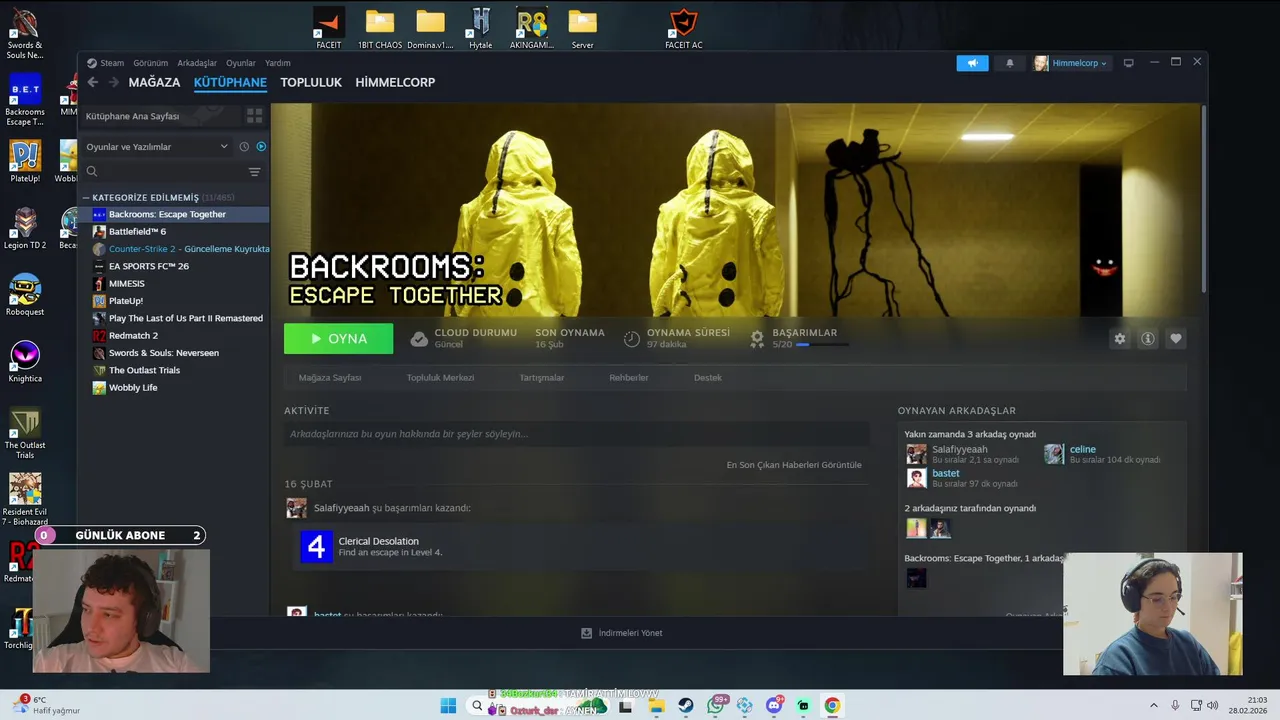Open game settings gear button
The image size is (1280, 720).
pos(1120,339)
